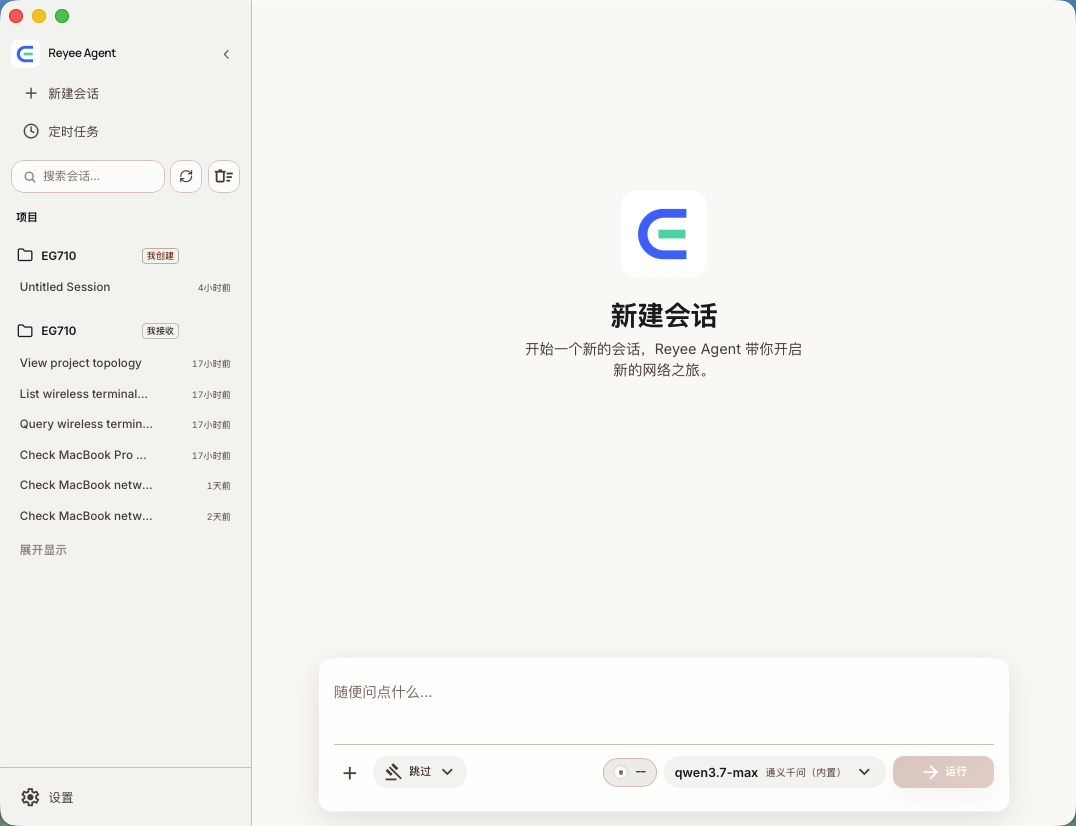Open the 跳过 permission dropdown
This screenshot has height=826, width=1076.
click(420, 772)
